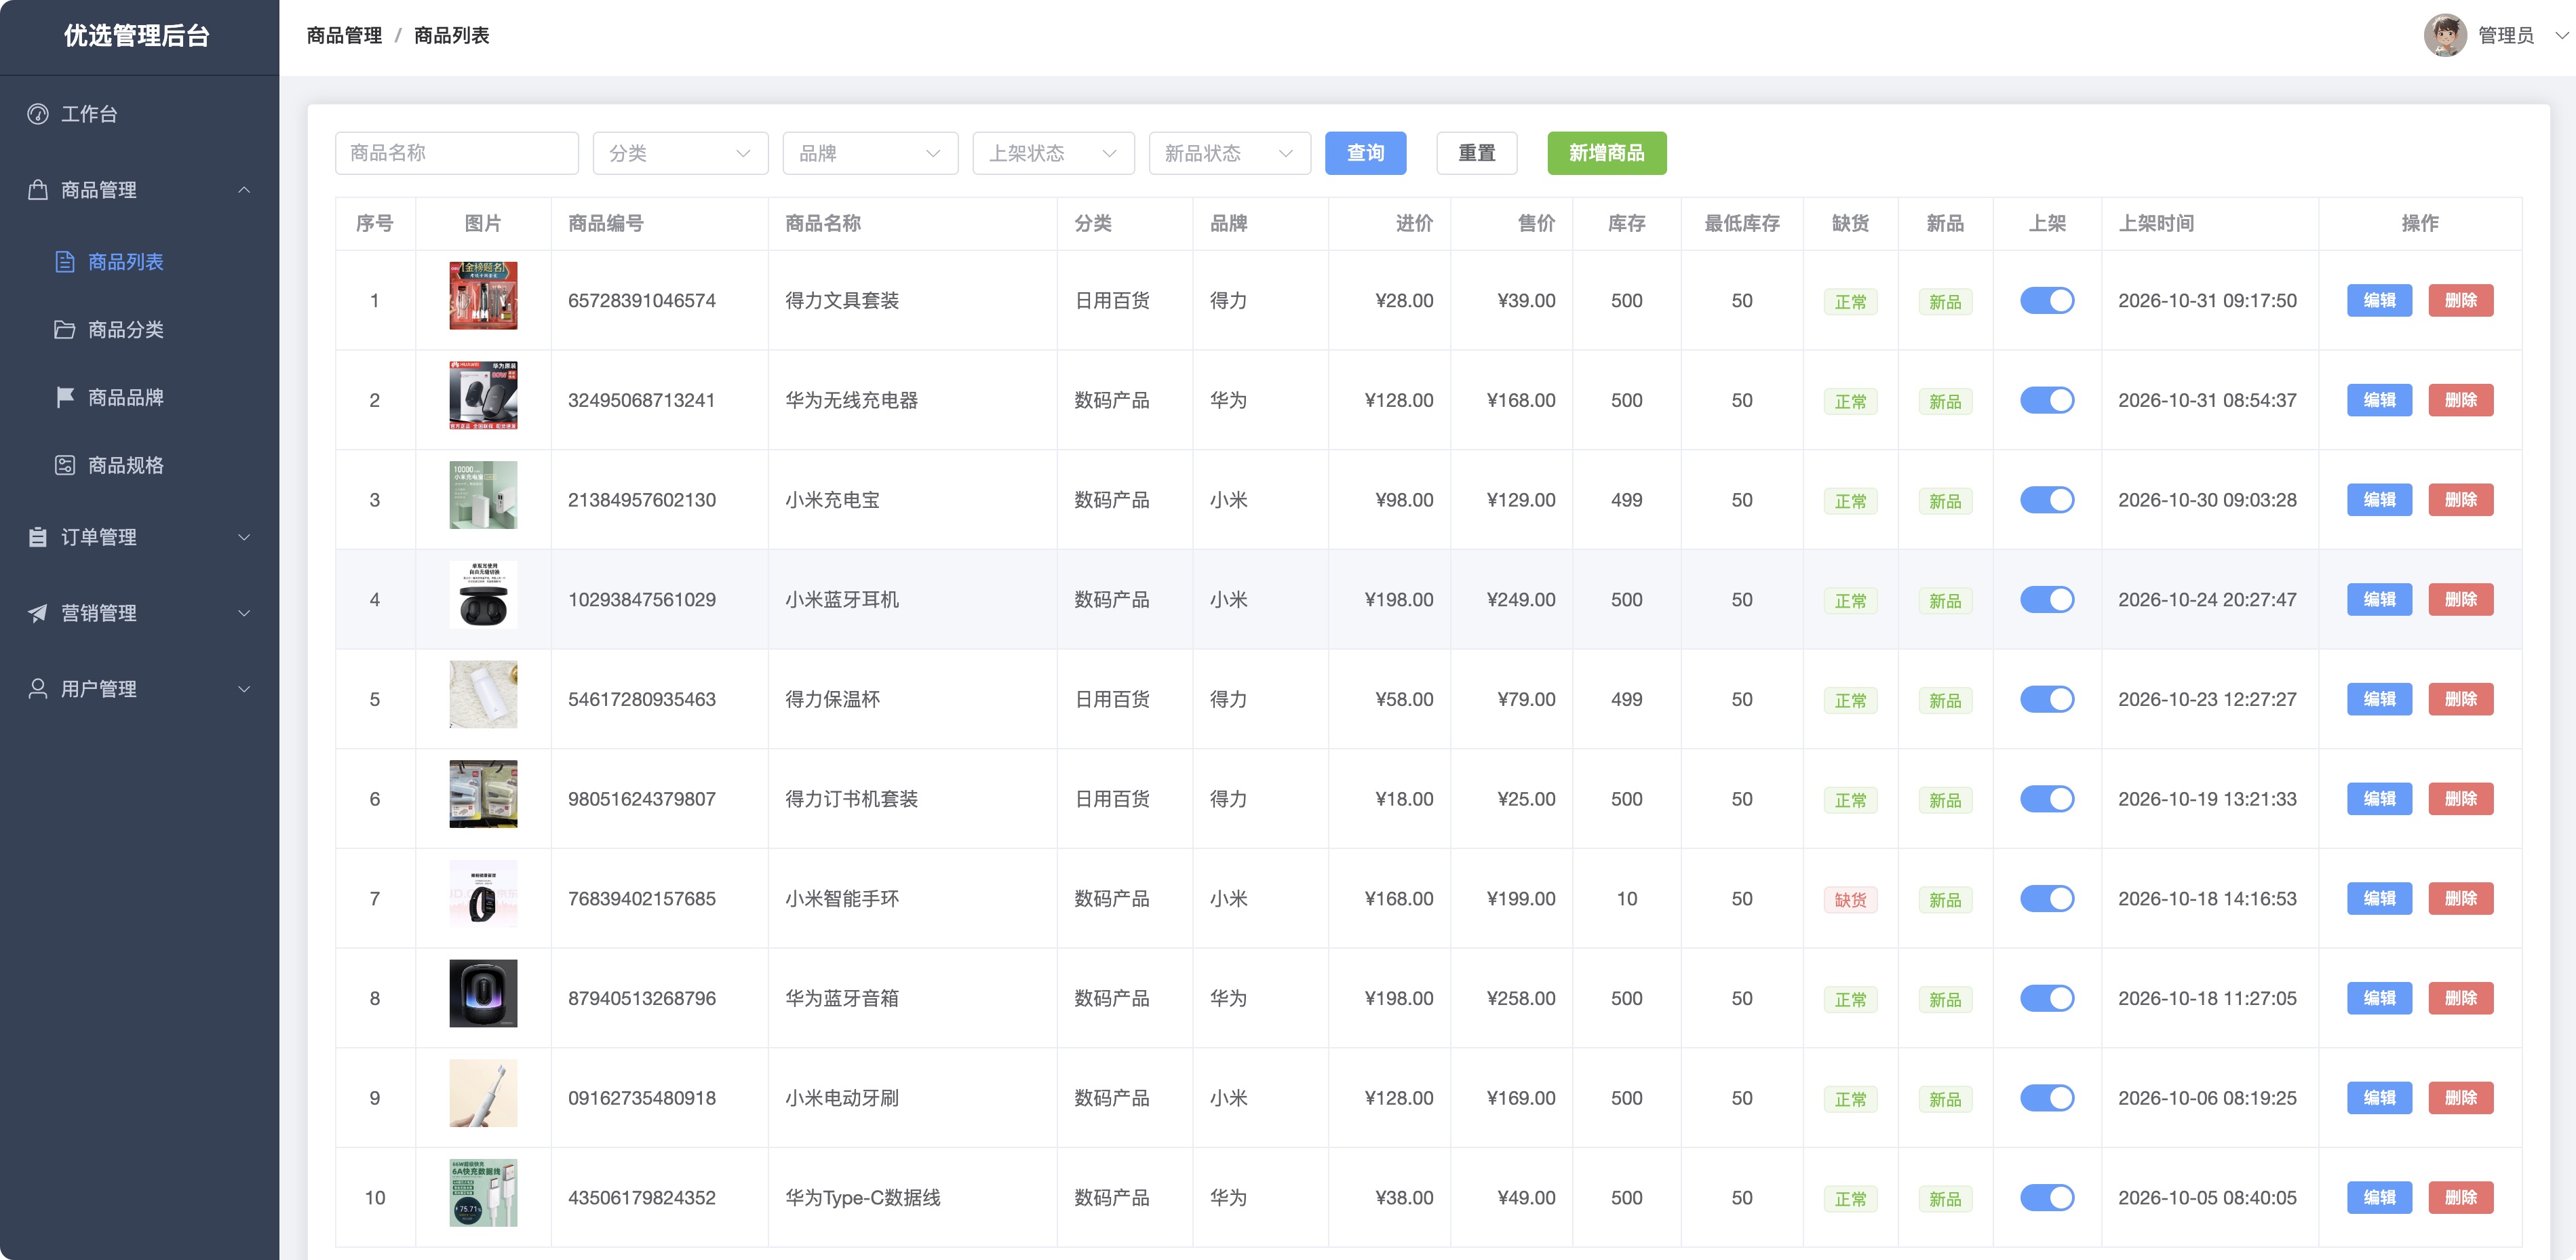Open the 品牌 filter dropdown
This screenshot has height=1260, width=2576.
[x=870, y=153]
